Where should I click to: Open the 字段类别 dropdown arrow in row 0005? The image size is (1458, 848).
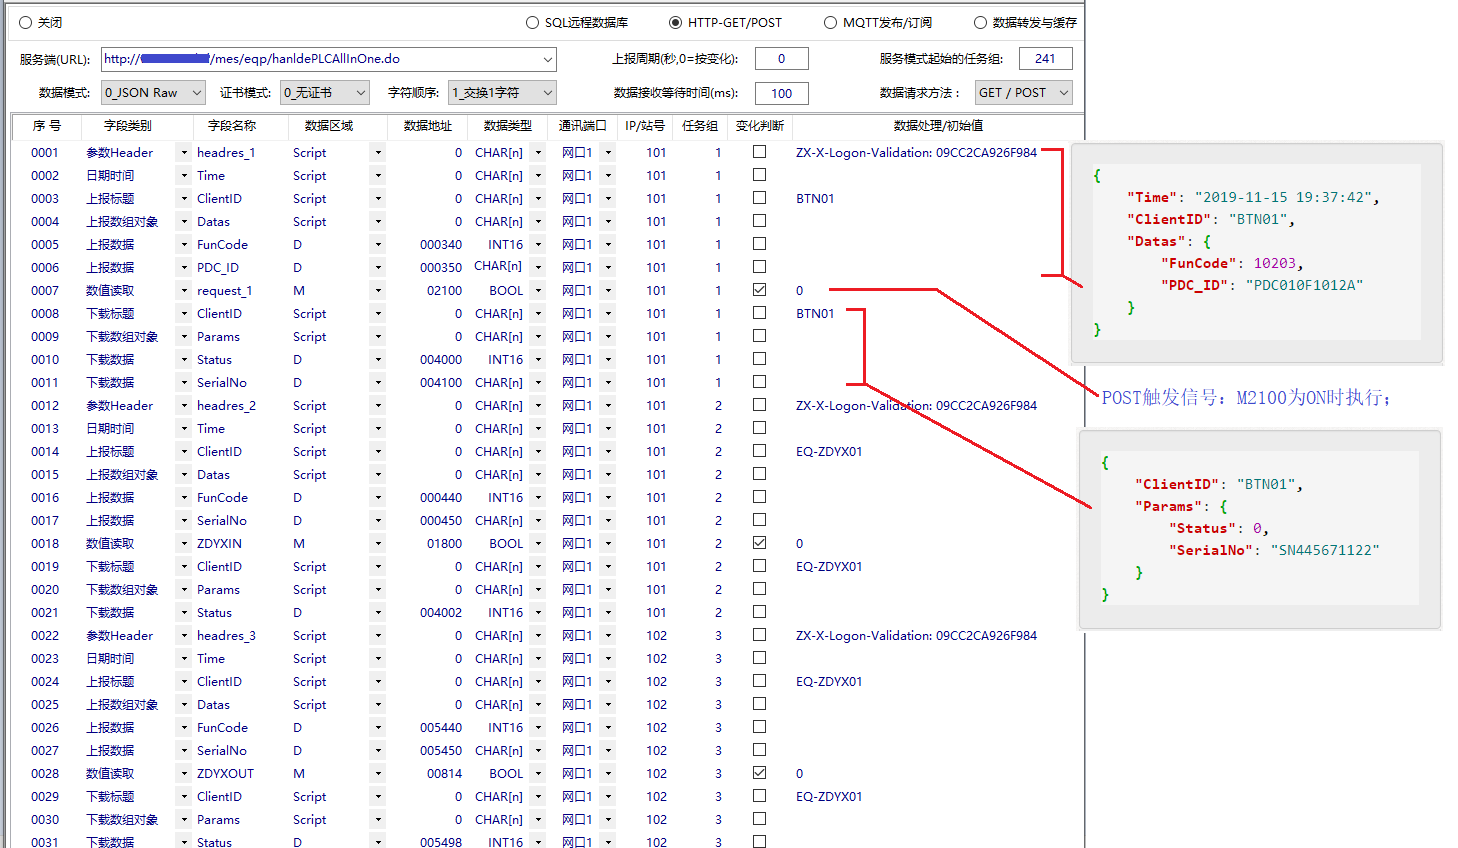(x=183, y=245)
